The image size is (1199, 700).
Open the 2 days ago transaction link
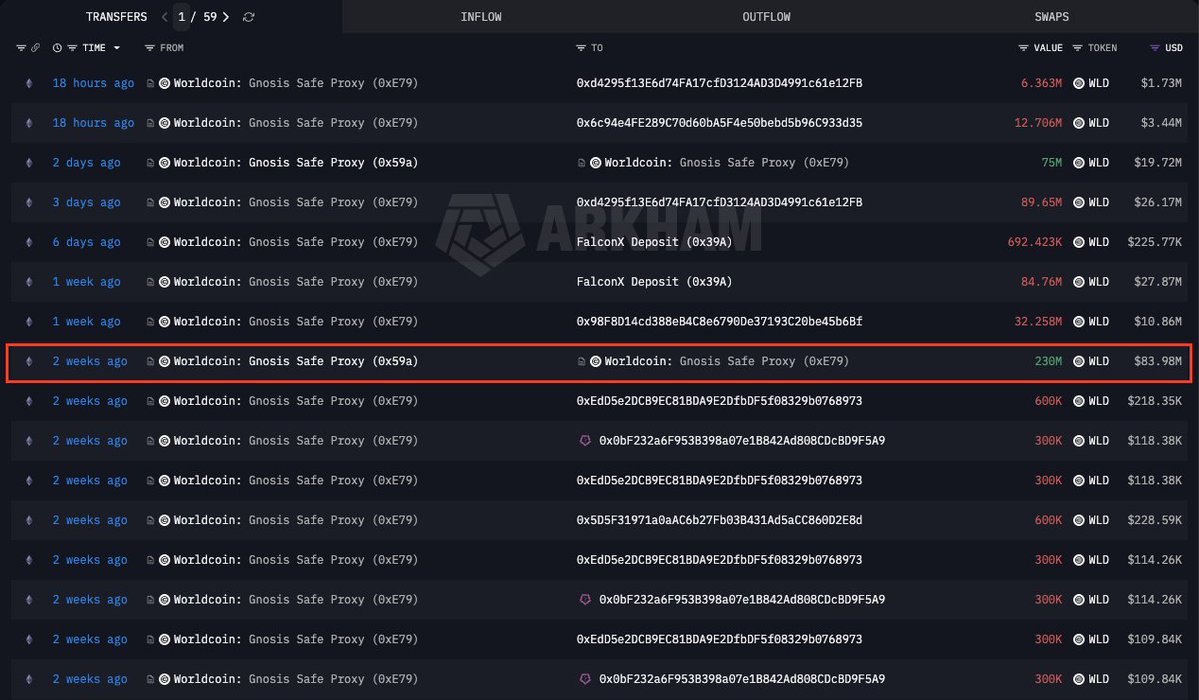(86, 162)
